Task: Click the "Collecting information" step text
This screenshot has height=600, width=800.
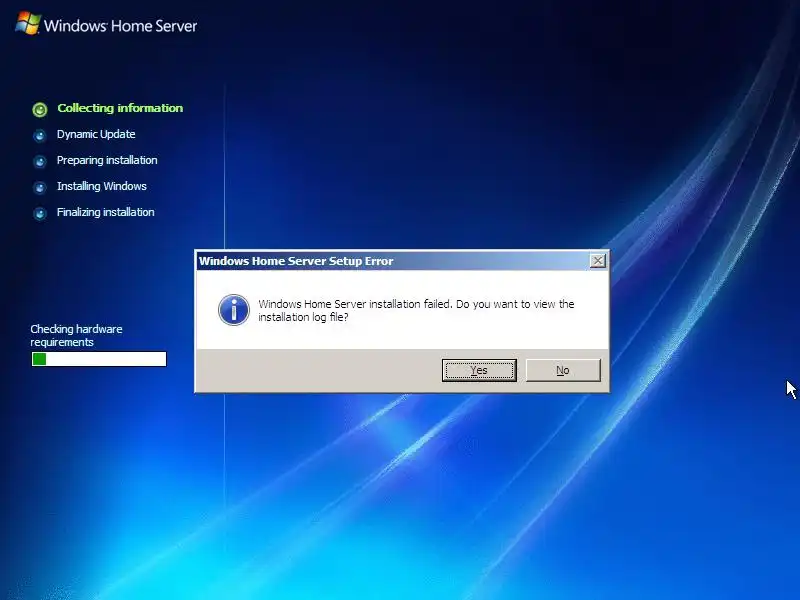Action: [x=120, y=108]
